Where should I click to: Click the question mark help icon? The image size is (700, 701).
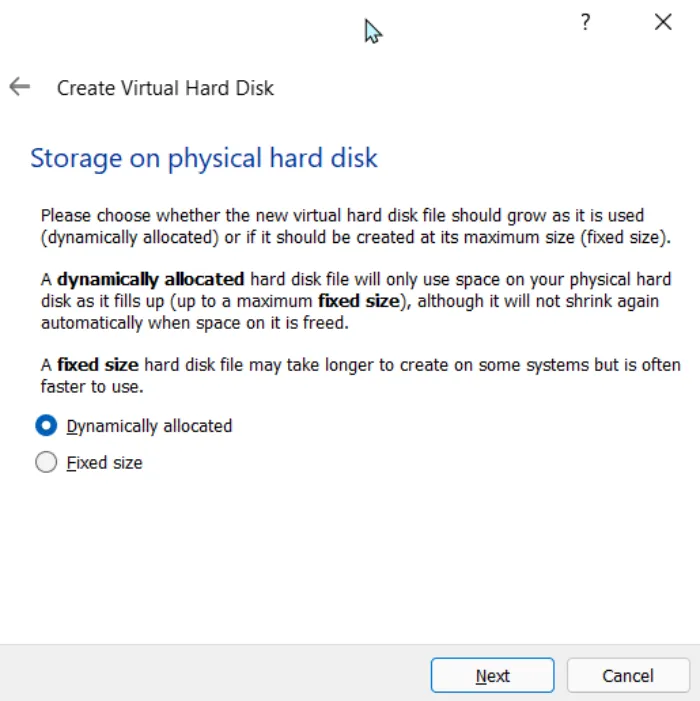pyautogui.click(x=586, y=23)
